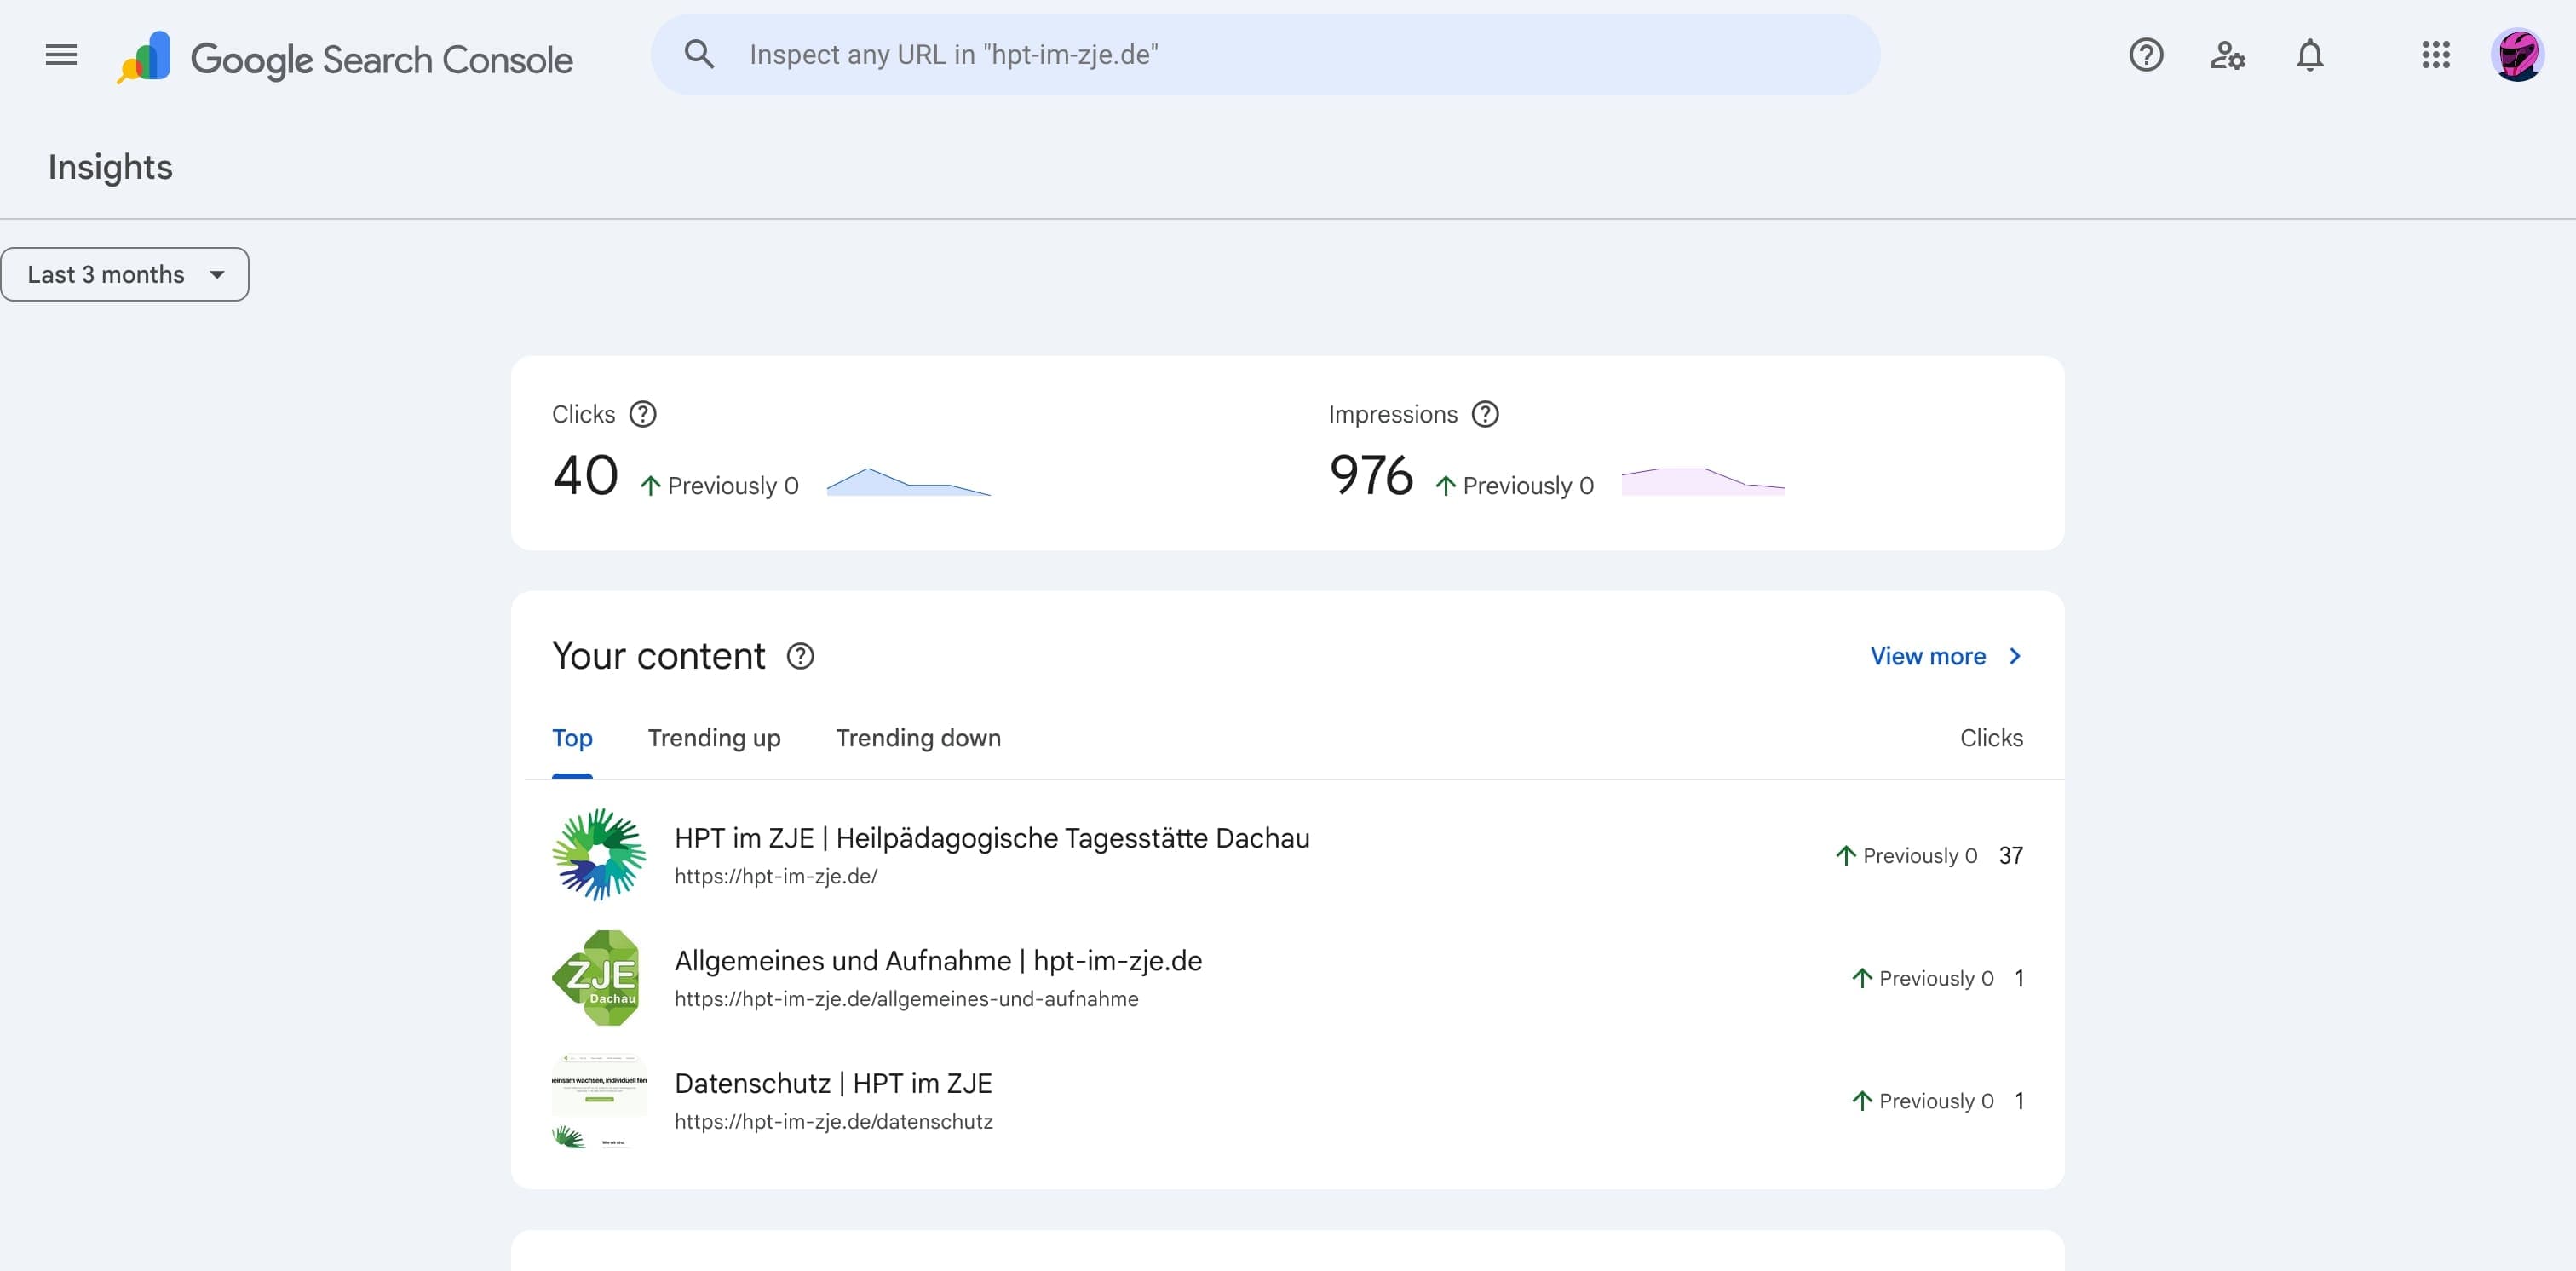
Task: Click the ZJE Dachau page thumbnail
Action: [x=598, y=977]
